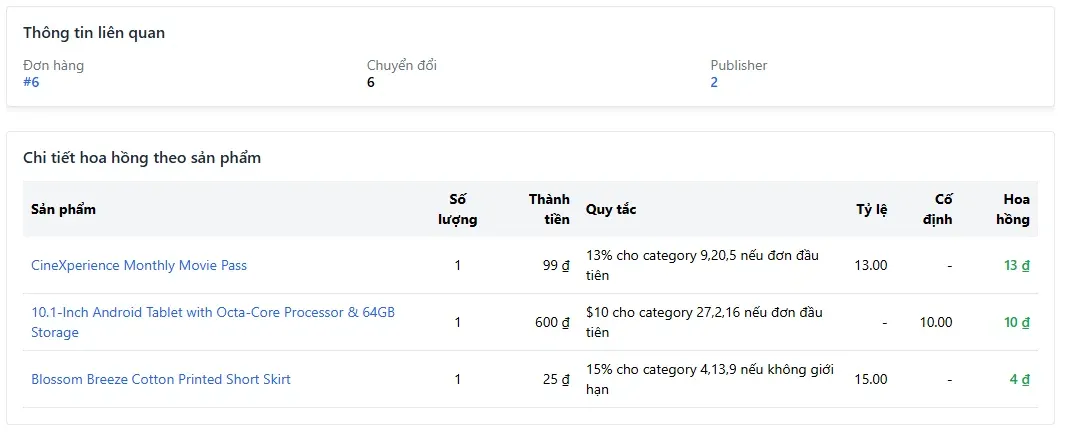
Task: Click quantity 1 in the Movie Pass row
Action: [x=458, y=265]
